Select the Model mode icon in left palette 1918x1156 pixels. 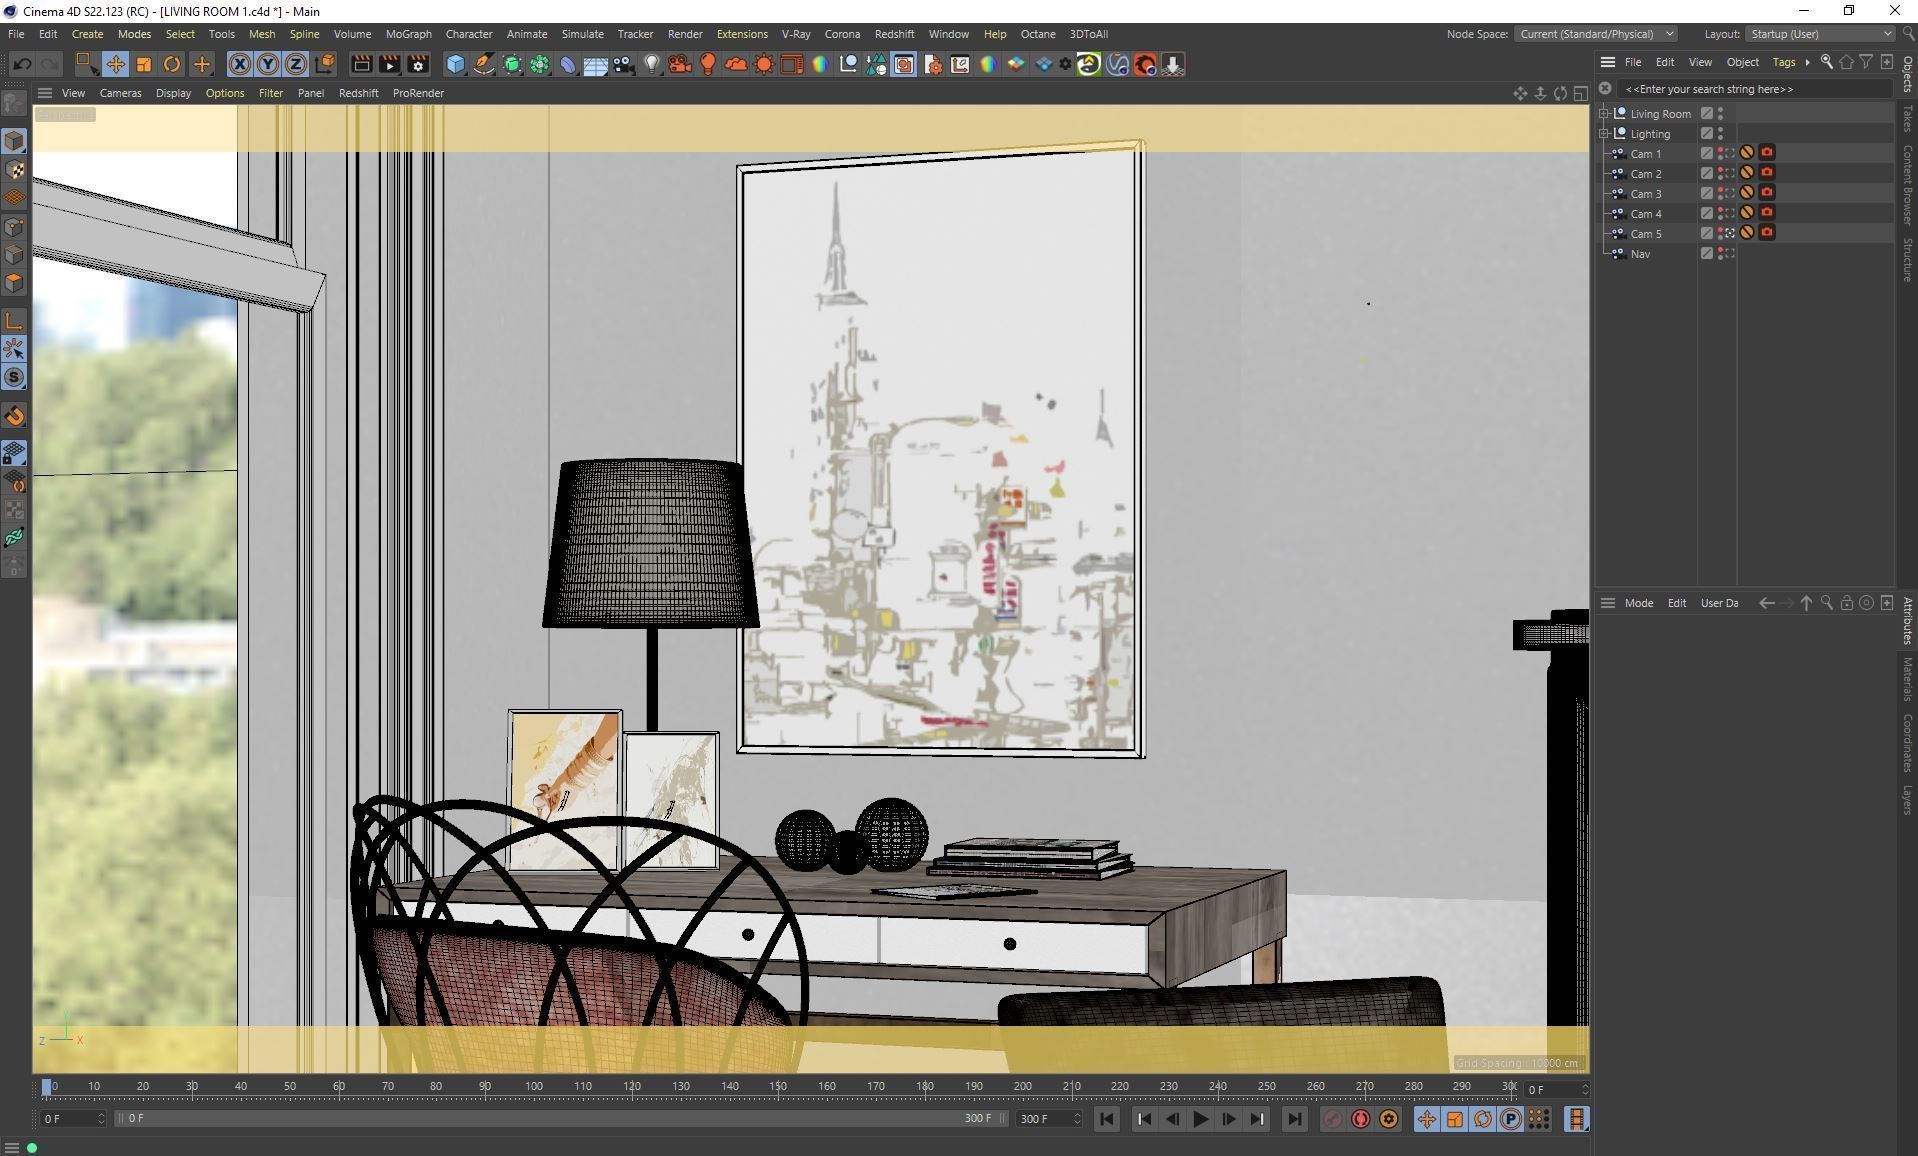[x=14, y=141]
